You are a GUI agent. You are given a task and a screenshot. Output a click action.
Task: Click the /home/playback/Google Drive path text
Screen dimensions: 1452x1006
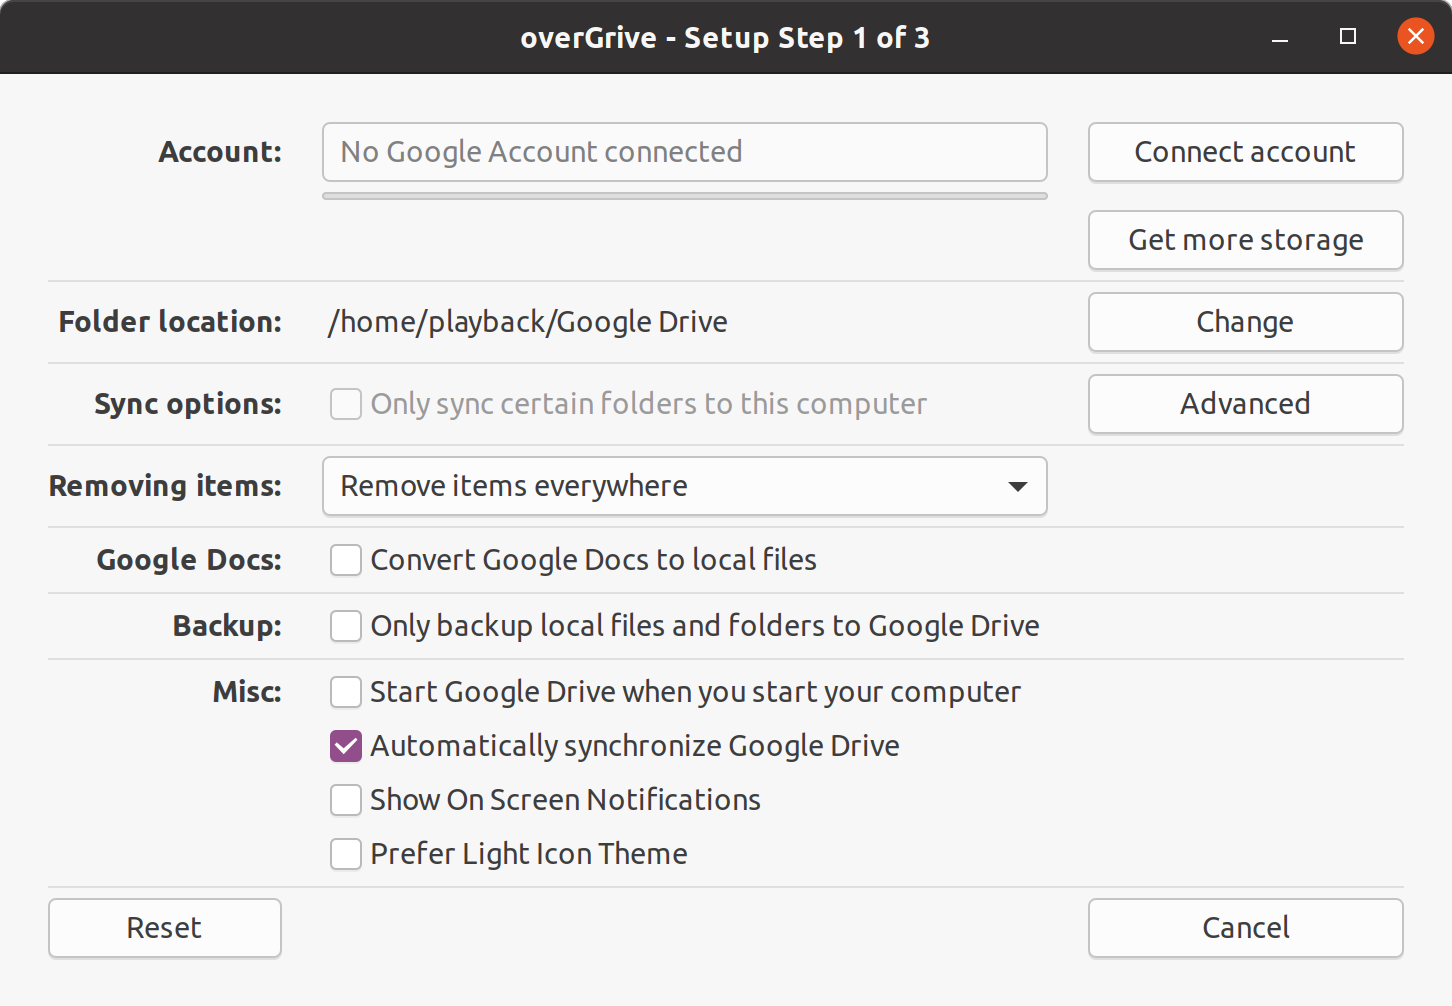click(528, 322)
